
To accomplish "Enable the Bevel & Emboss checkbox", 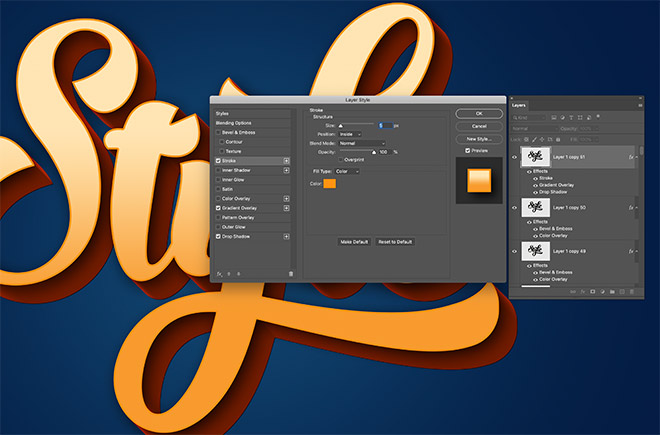I will [x=219, y=132].
